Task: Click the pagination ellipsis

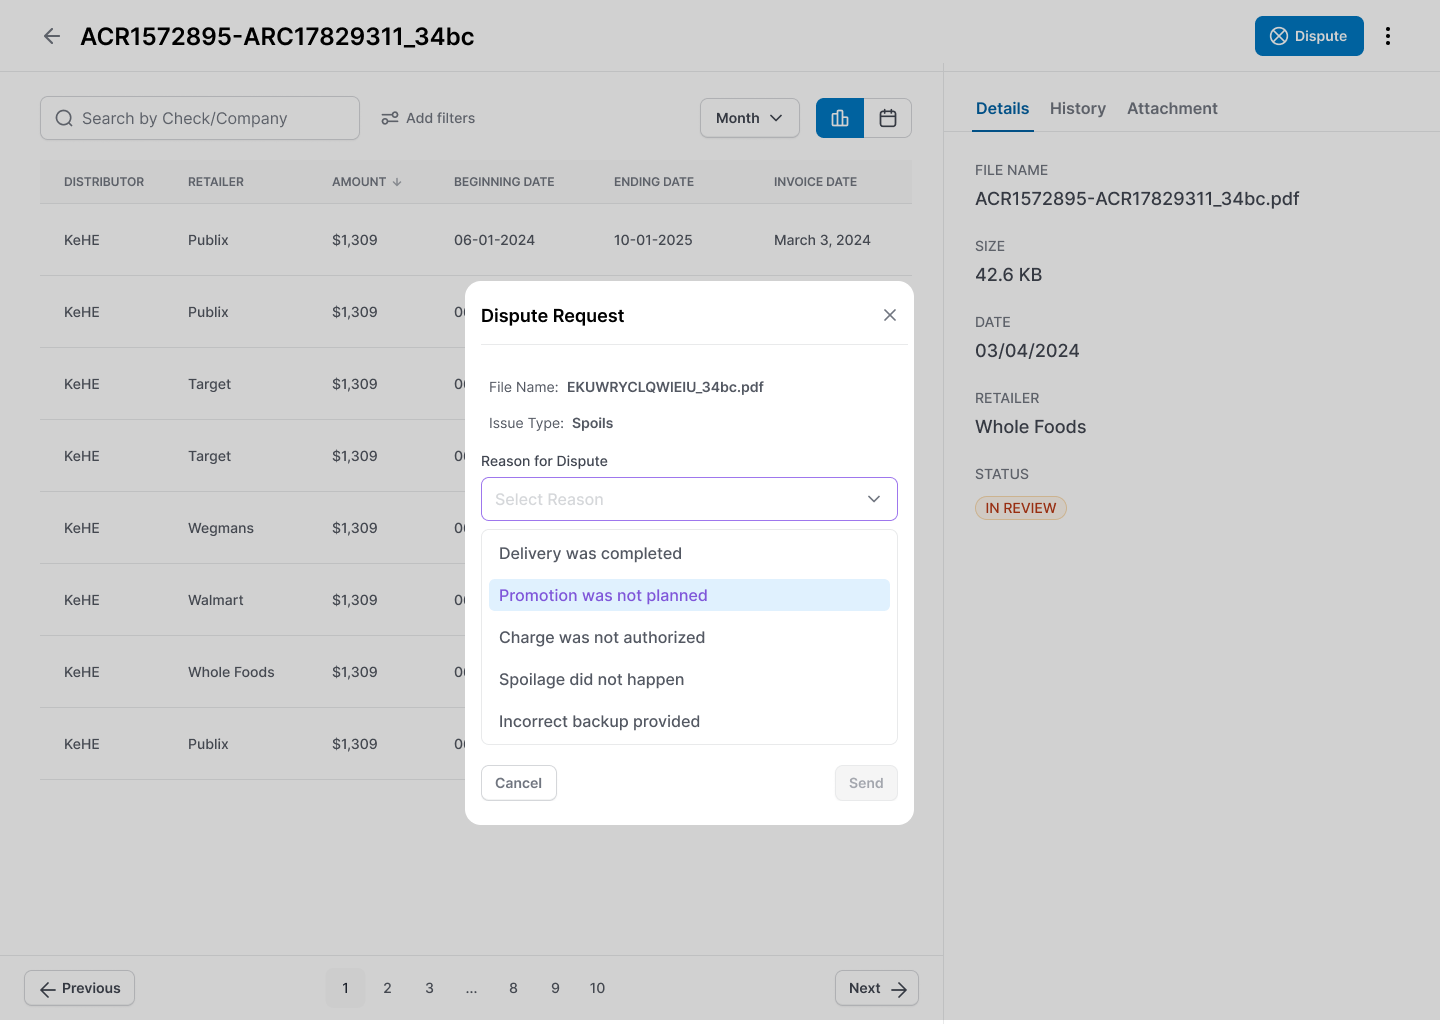Action: 471,988
